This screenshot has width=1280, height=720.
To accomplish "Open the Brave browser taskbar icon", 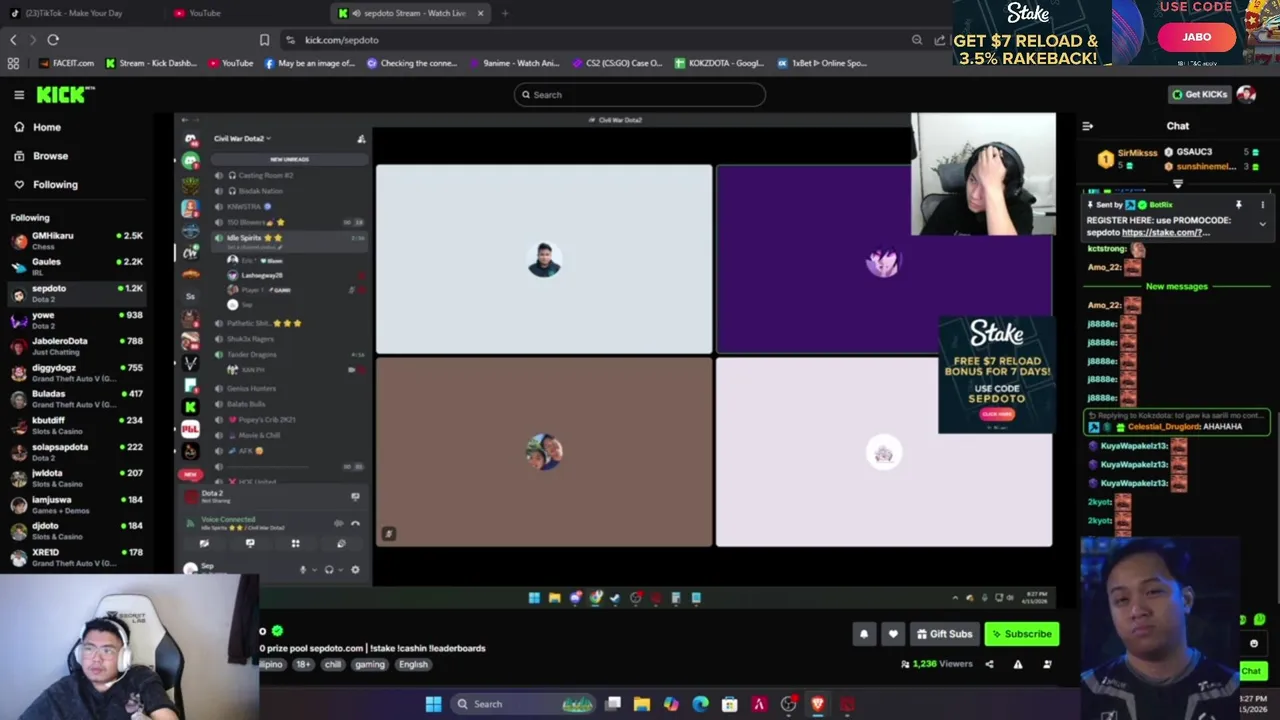I will (x=818, y=704).
